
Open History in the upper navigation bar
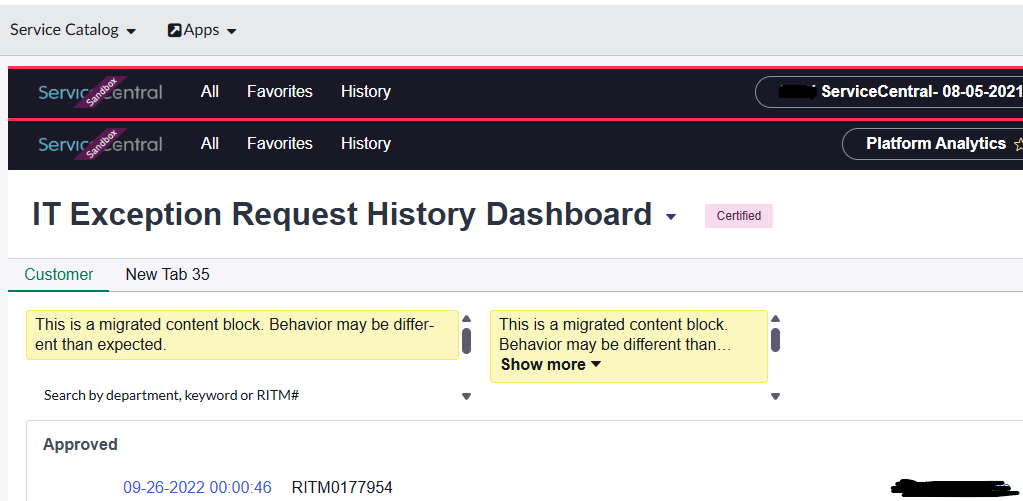coord(365,92)
